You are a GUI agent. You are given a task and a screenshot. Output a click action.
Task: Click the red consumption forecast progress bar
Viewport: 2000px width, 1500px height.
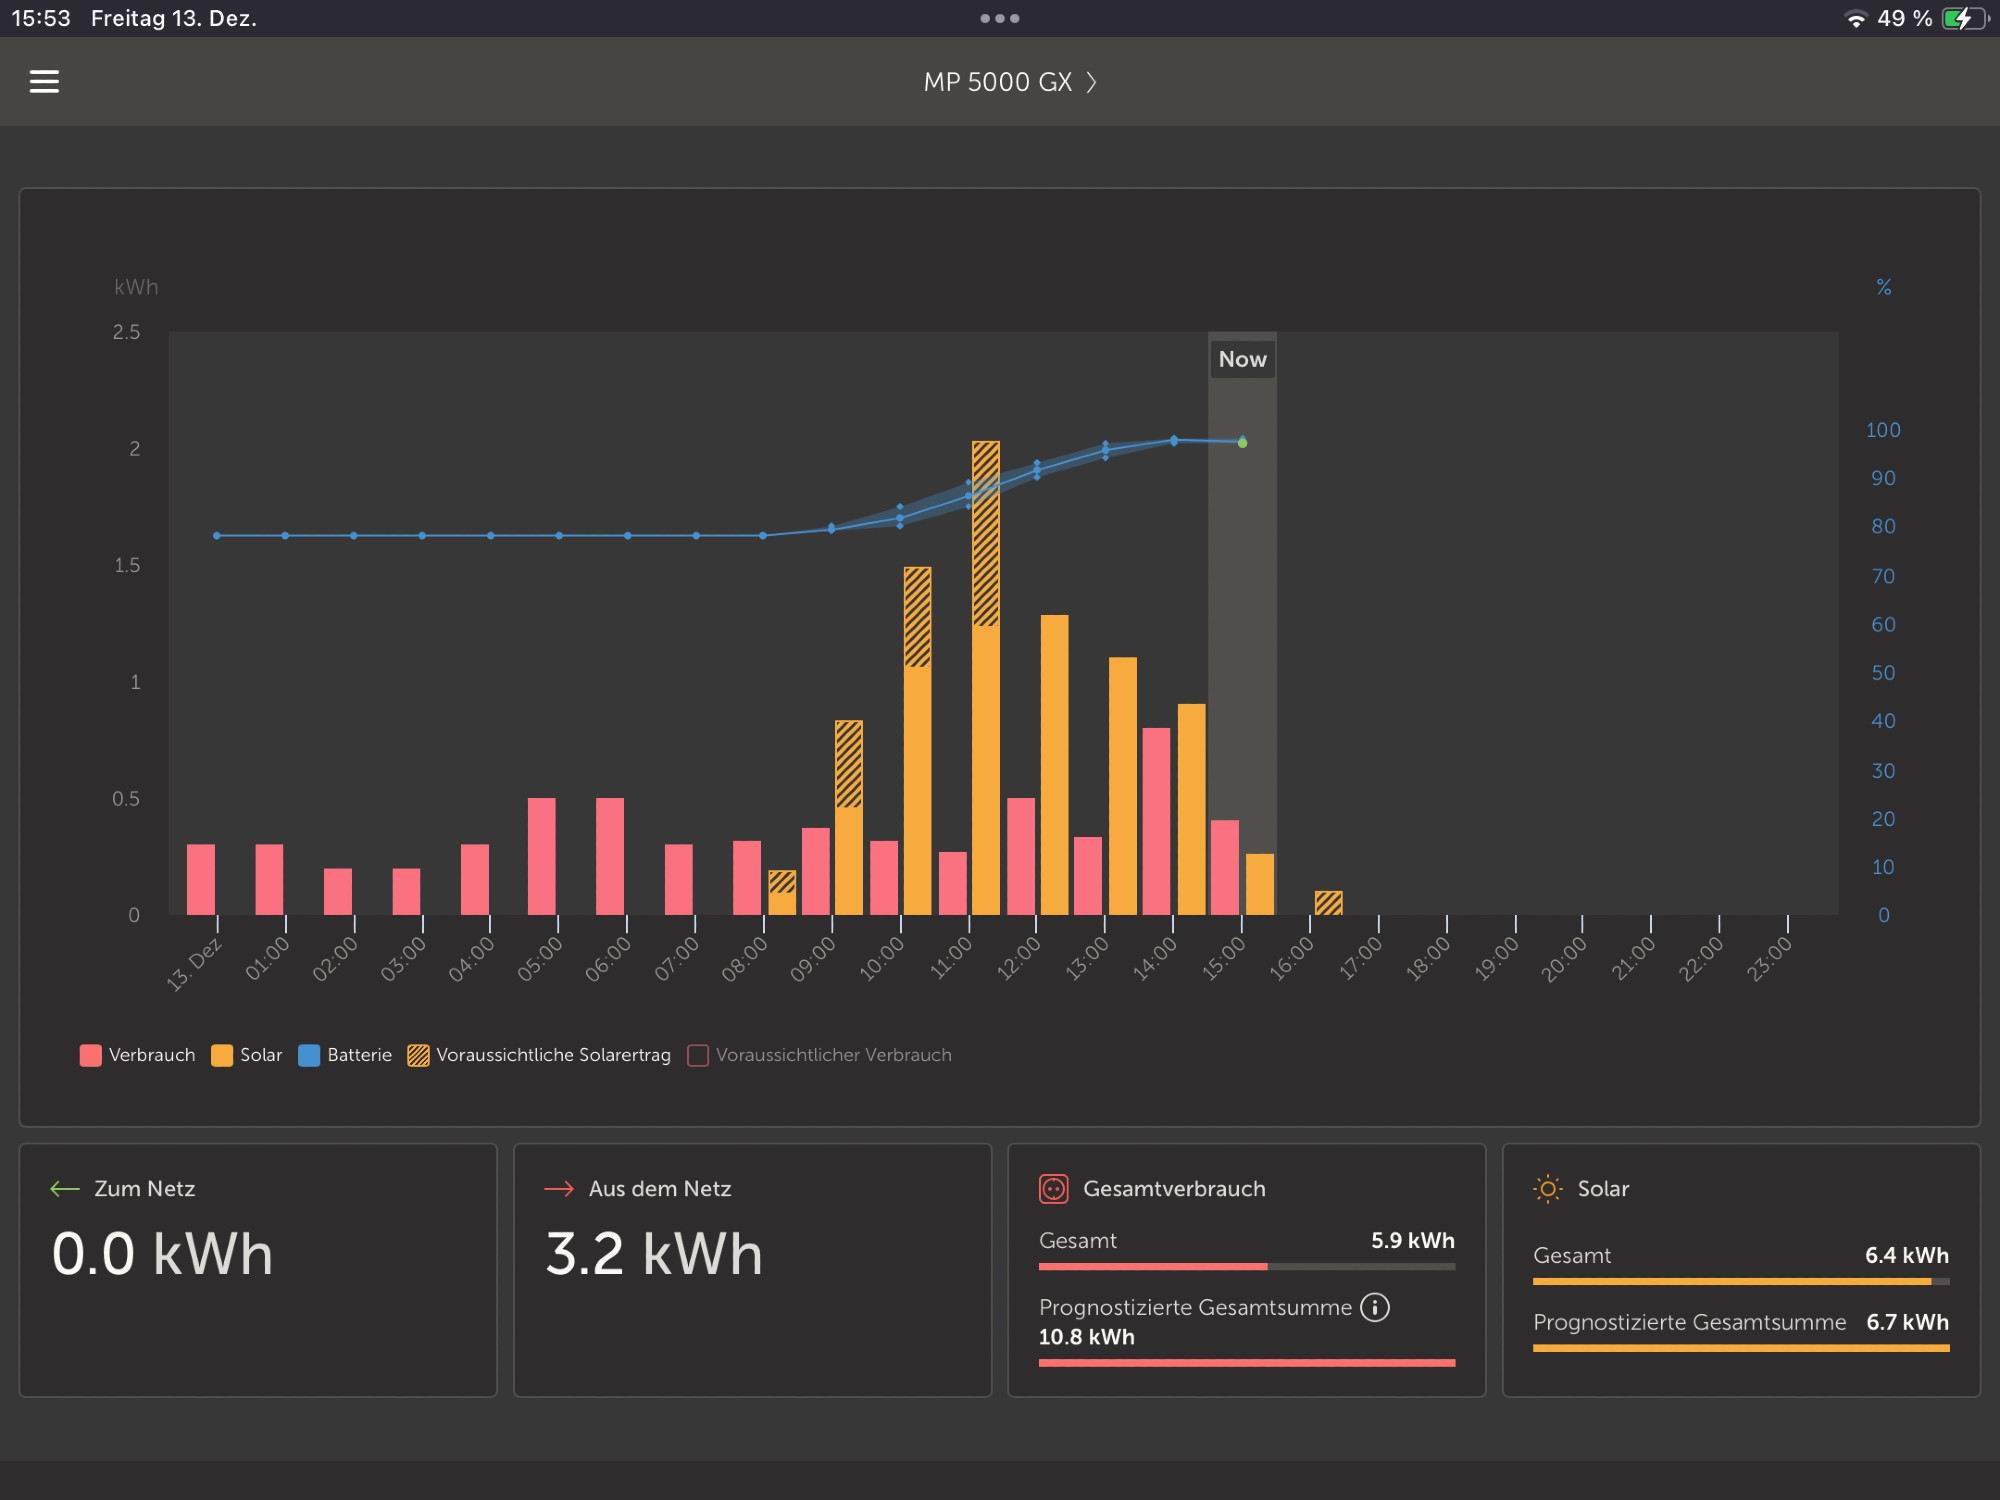[x=1247, y=1363]
